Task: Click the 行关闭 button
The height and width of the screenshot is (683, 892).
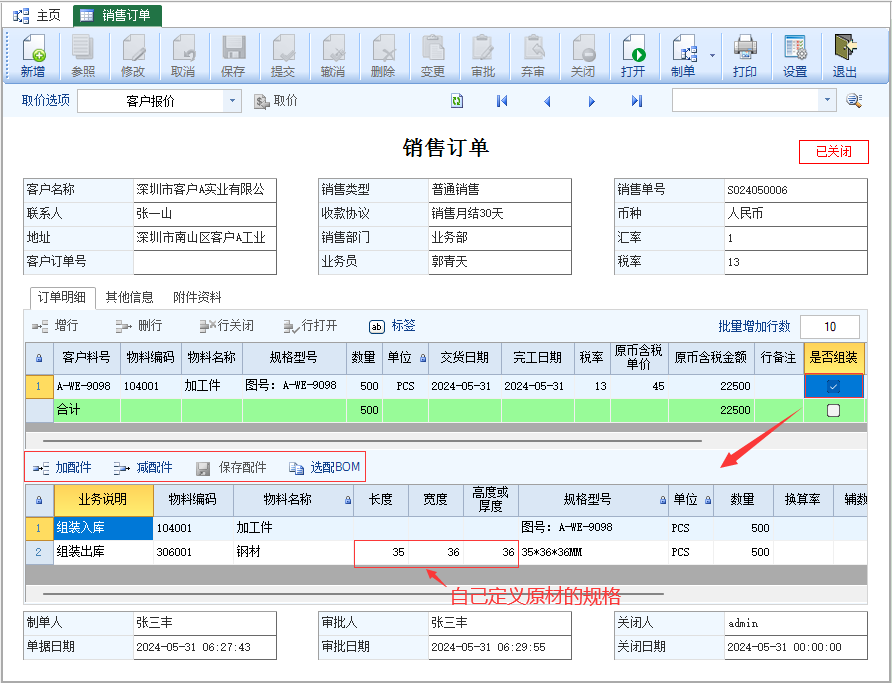Action: point(226,326)
